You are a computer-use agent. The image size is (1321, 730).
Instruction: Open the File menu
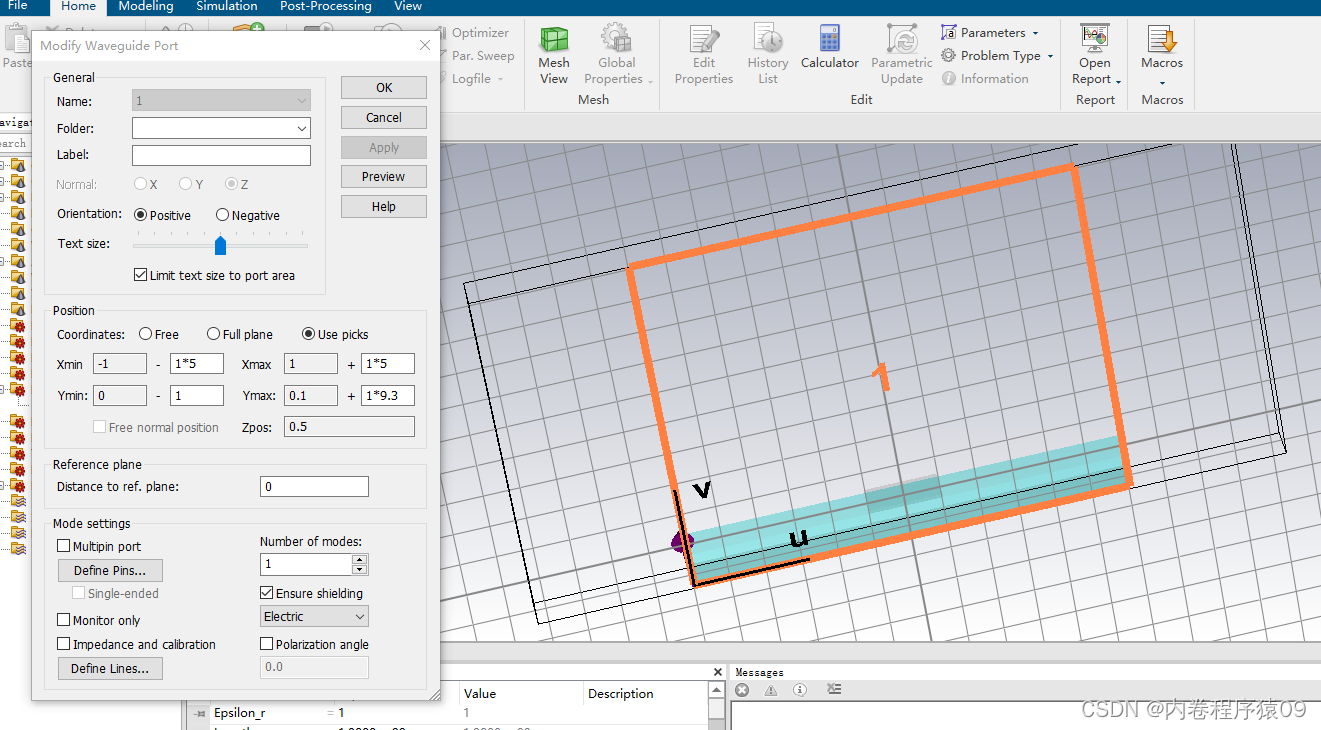[x=18, y=6]
